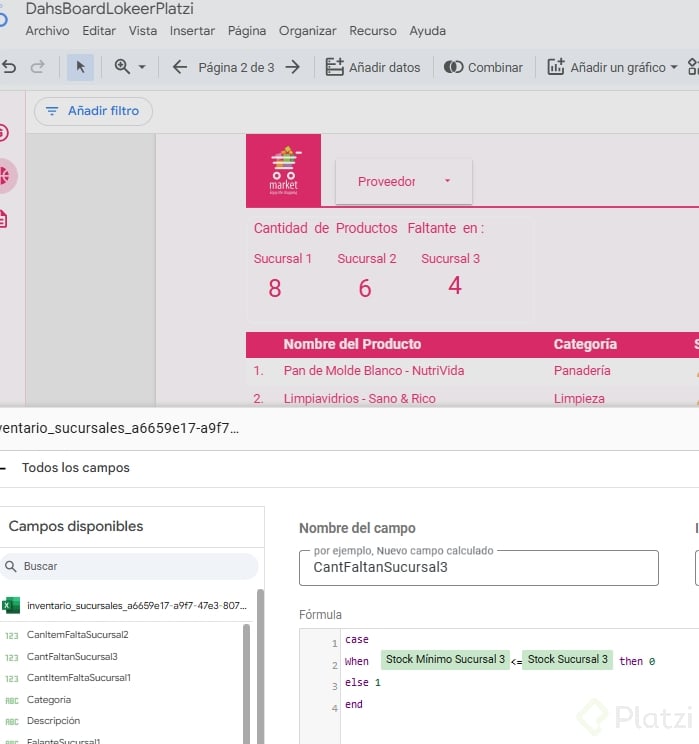The image size is (699, 744).
Task: Click the Panadería category cell
Action: point(582,371)
